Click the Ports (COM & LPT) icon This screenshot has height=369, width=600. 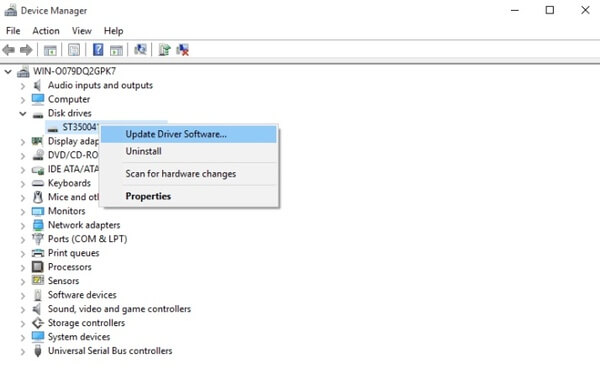click(x=38, y=239)
